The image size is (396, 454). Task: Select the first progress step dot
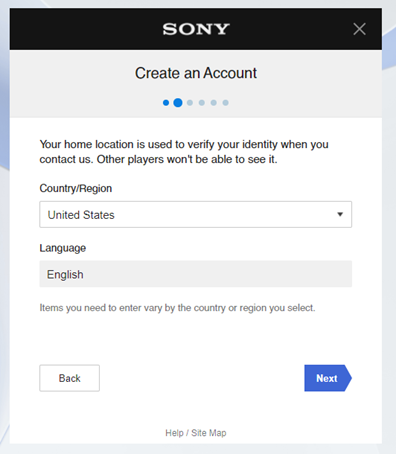166,103
